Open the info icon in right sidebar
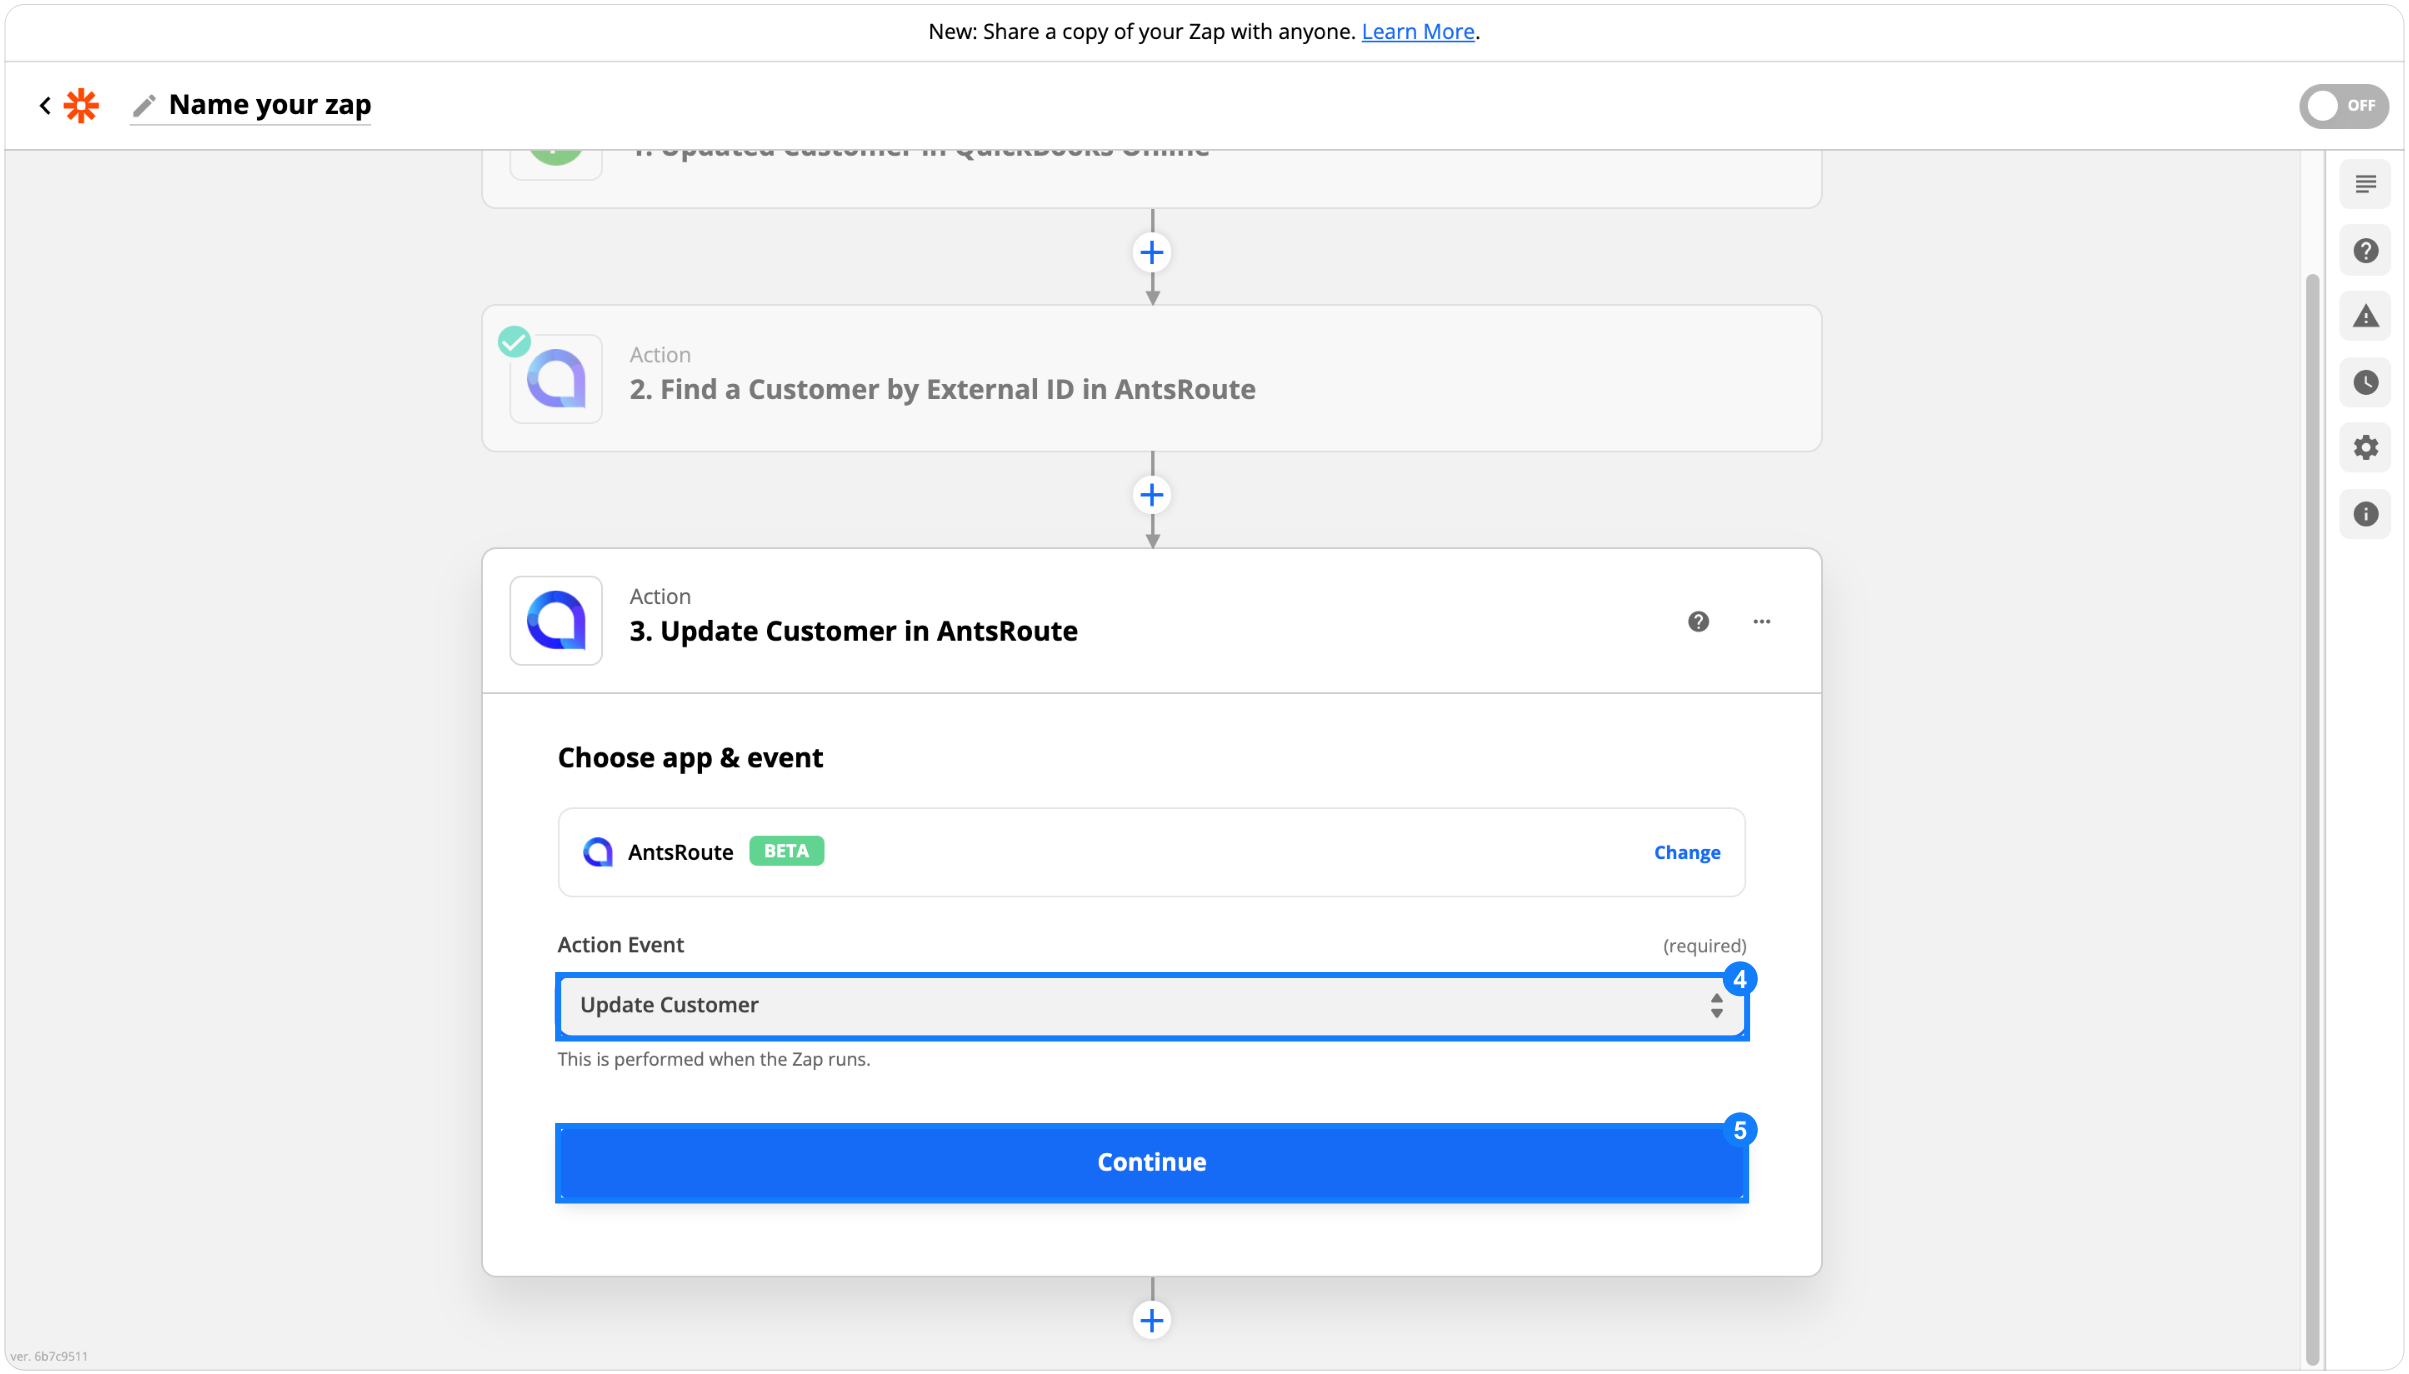2409x1374 pixels. pyautogui.click(x=2365, y=513)
